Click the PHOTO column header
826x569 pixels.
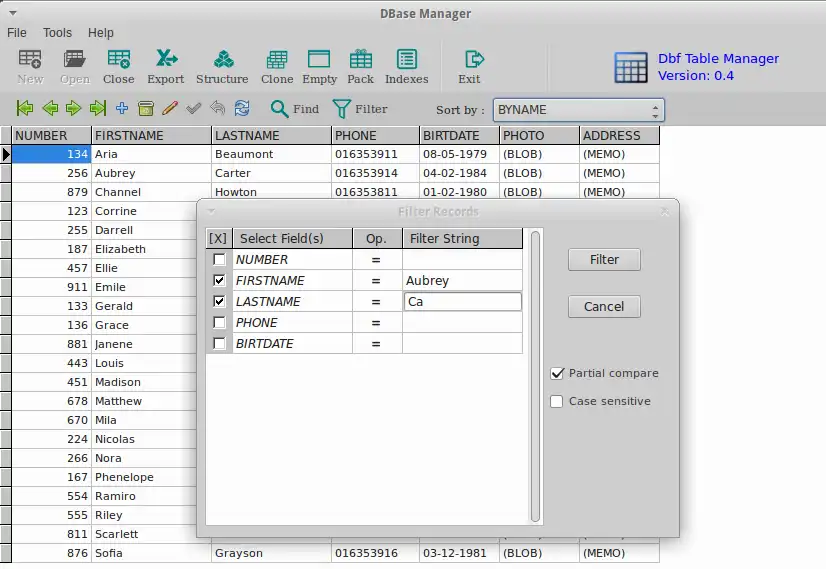pyautogui.click(x=539, y=135)
